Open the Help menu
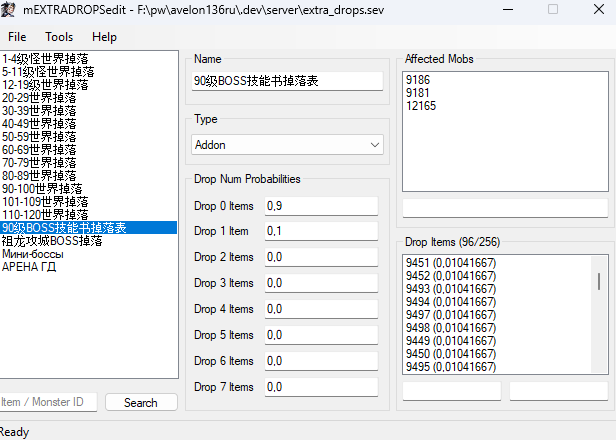Viewport: 616px width, 440px height. (x=104, y=37)
